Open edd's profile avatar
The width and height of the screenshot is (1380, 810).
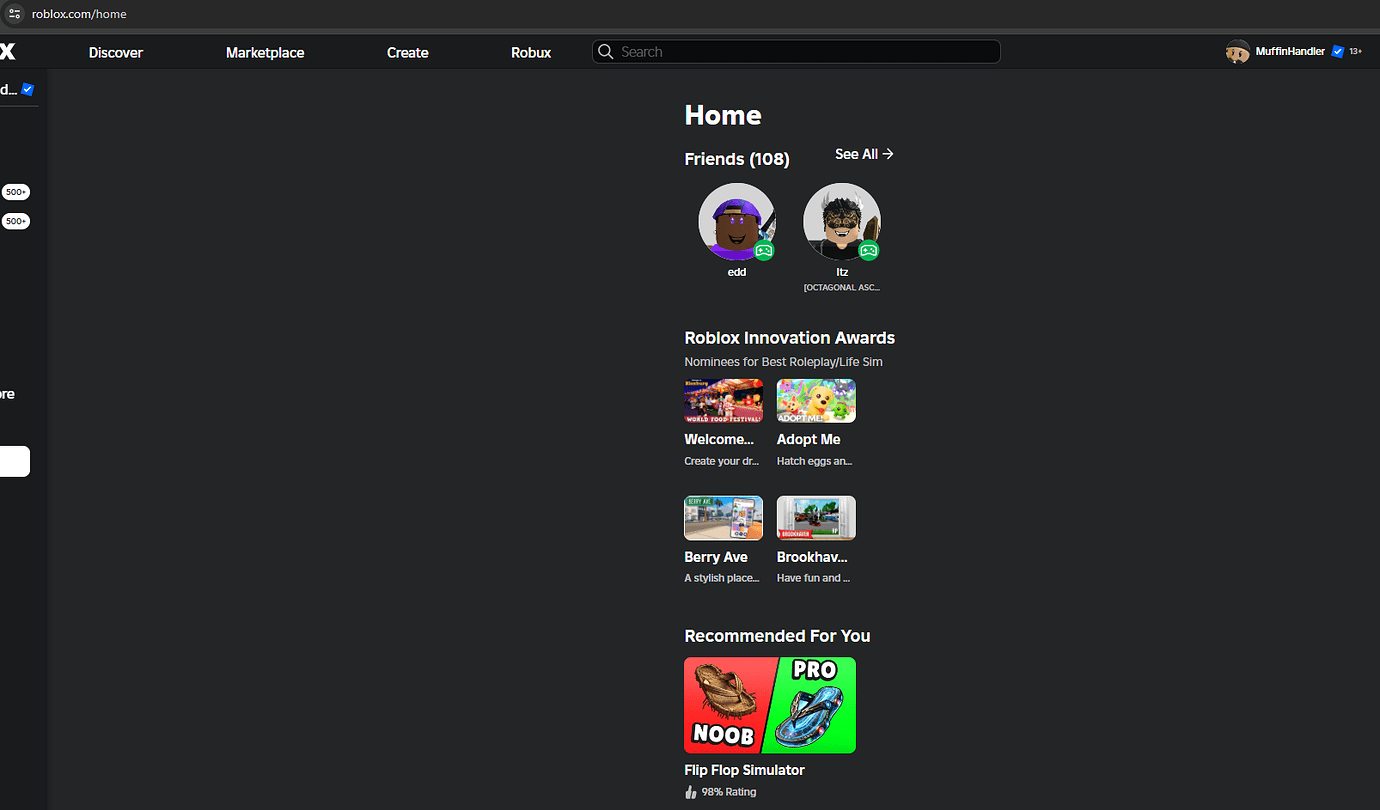tap(737, 221)
